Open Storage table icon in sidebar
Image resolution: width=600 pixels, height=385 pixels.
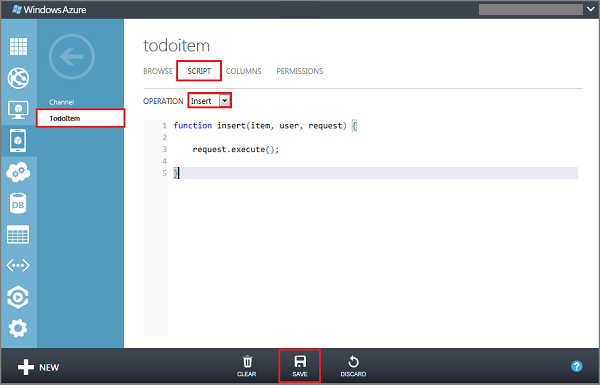point(18,235)
